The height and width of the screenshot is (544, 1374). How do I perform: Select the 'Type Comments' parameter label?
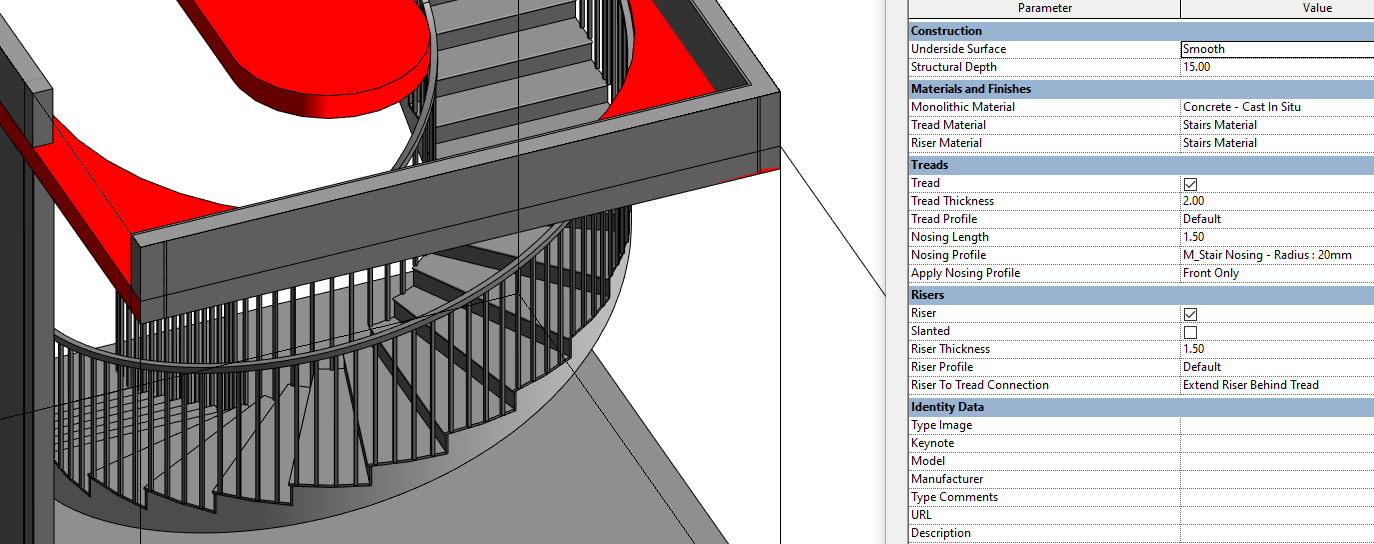954,497
